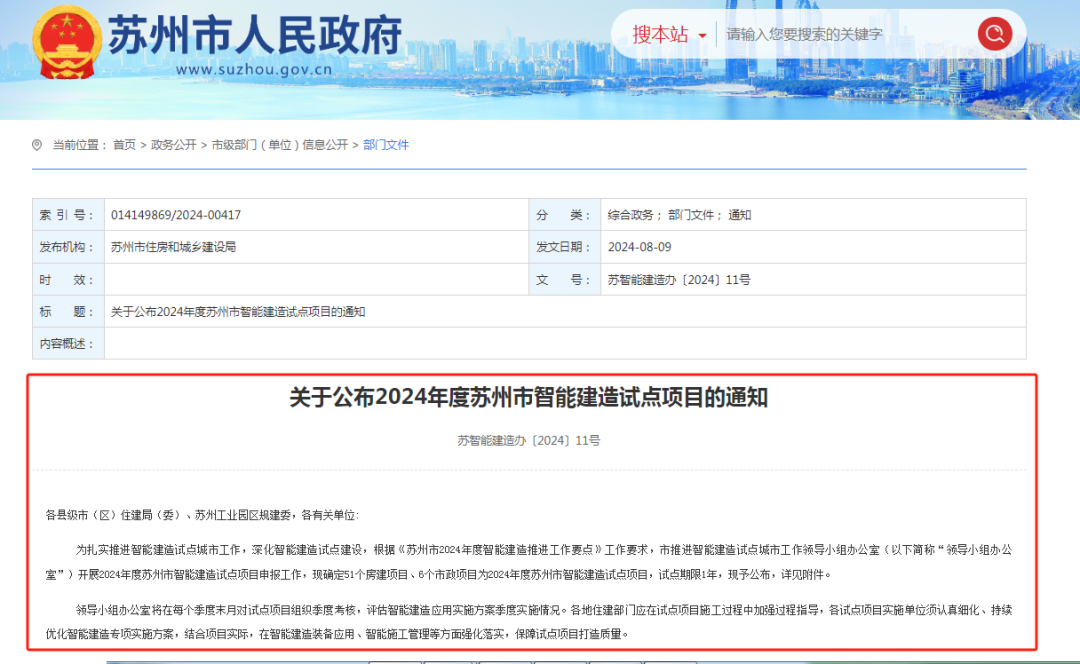Click the 分类 value 综合政务；部门文件；通知
This screenshot has width=1080, height=664.
click(x=679, y=215)
